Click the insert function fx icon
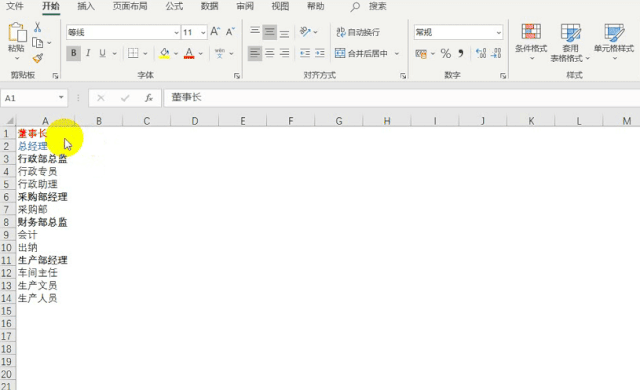The height and width of the screenshot is (390, 640). tap(149, 98)
